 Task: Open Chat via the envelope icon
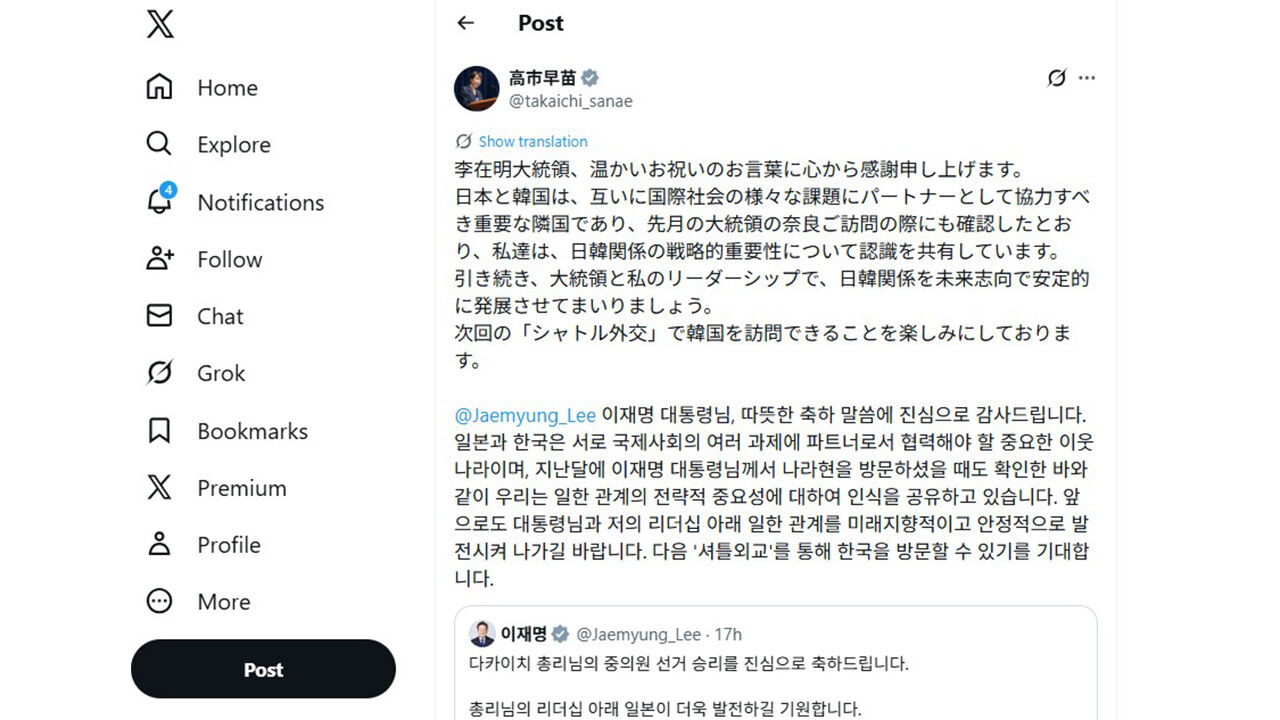pos(159,316)
